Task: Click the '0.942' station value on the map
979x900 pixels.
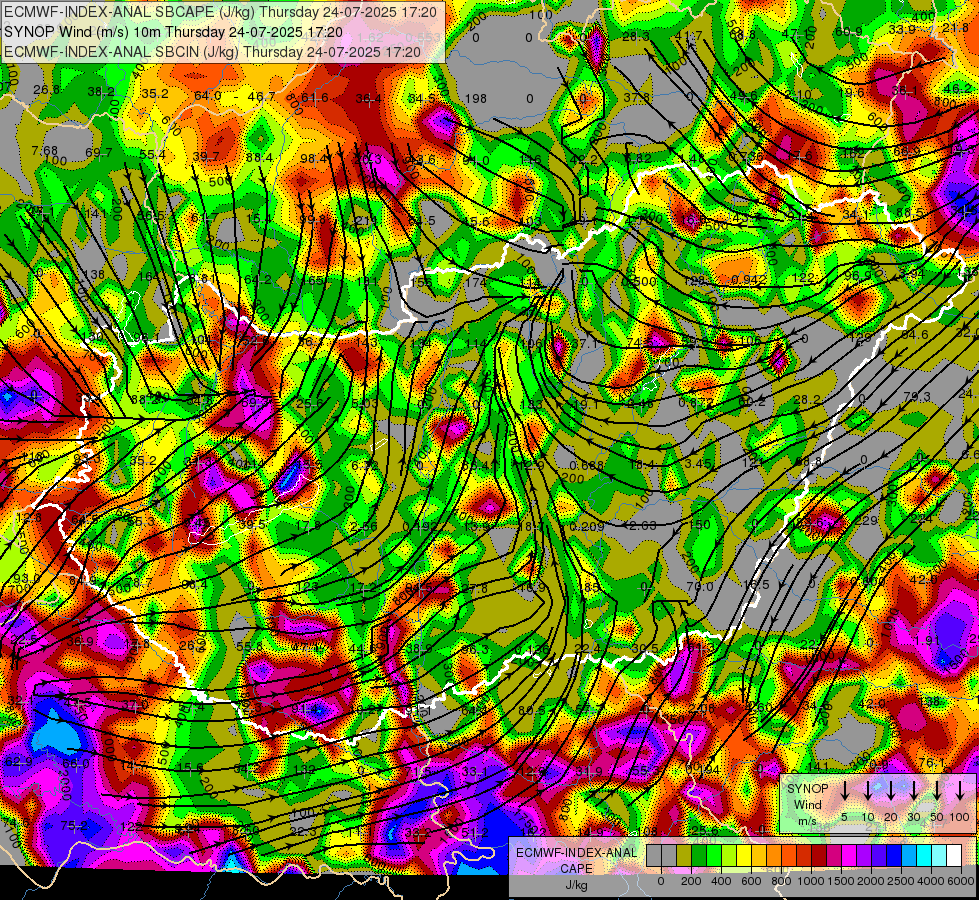Action: [748, 279]
